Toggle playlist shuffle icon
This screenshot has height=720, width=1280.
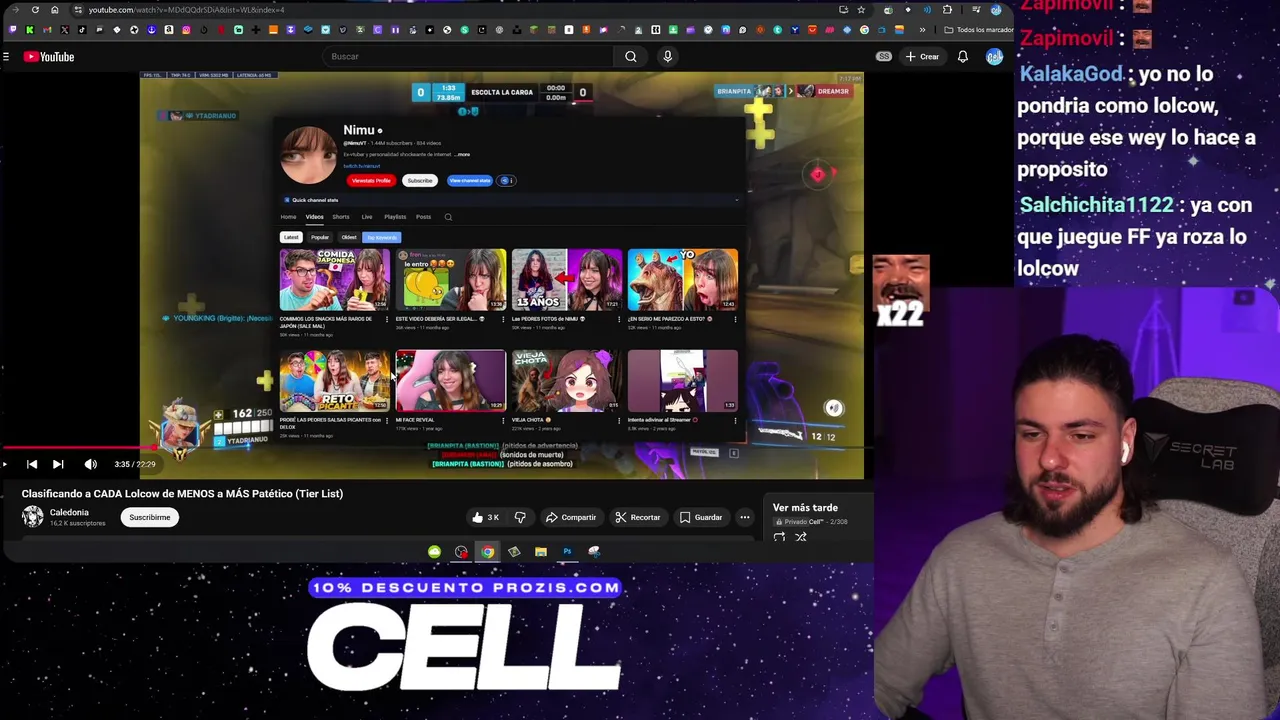[801, 537]
